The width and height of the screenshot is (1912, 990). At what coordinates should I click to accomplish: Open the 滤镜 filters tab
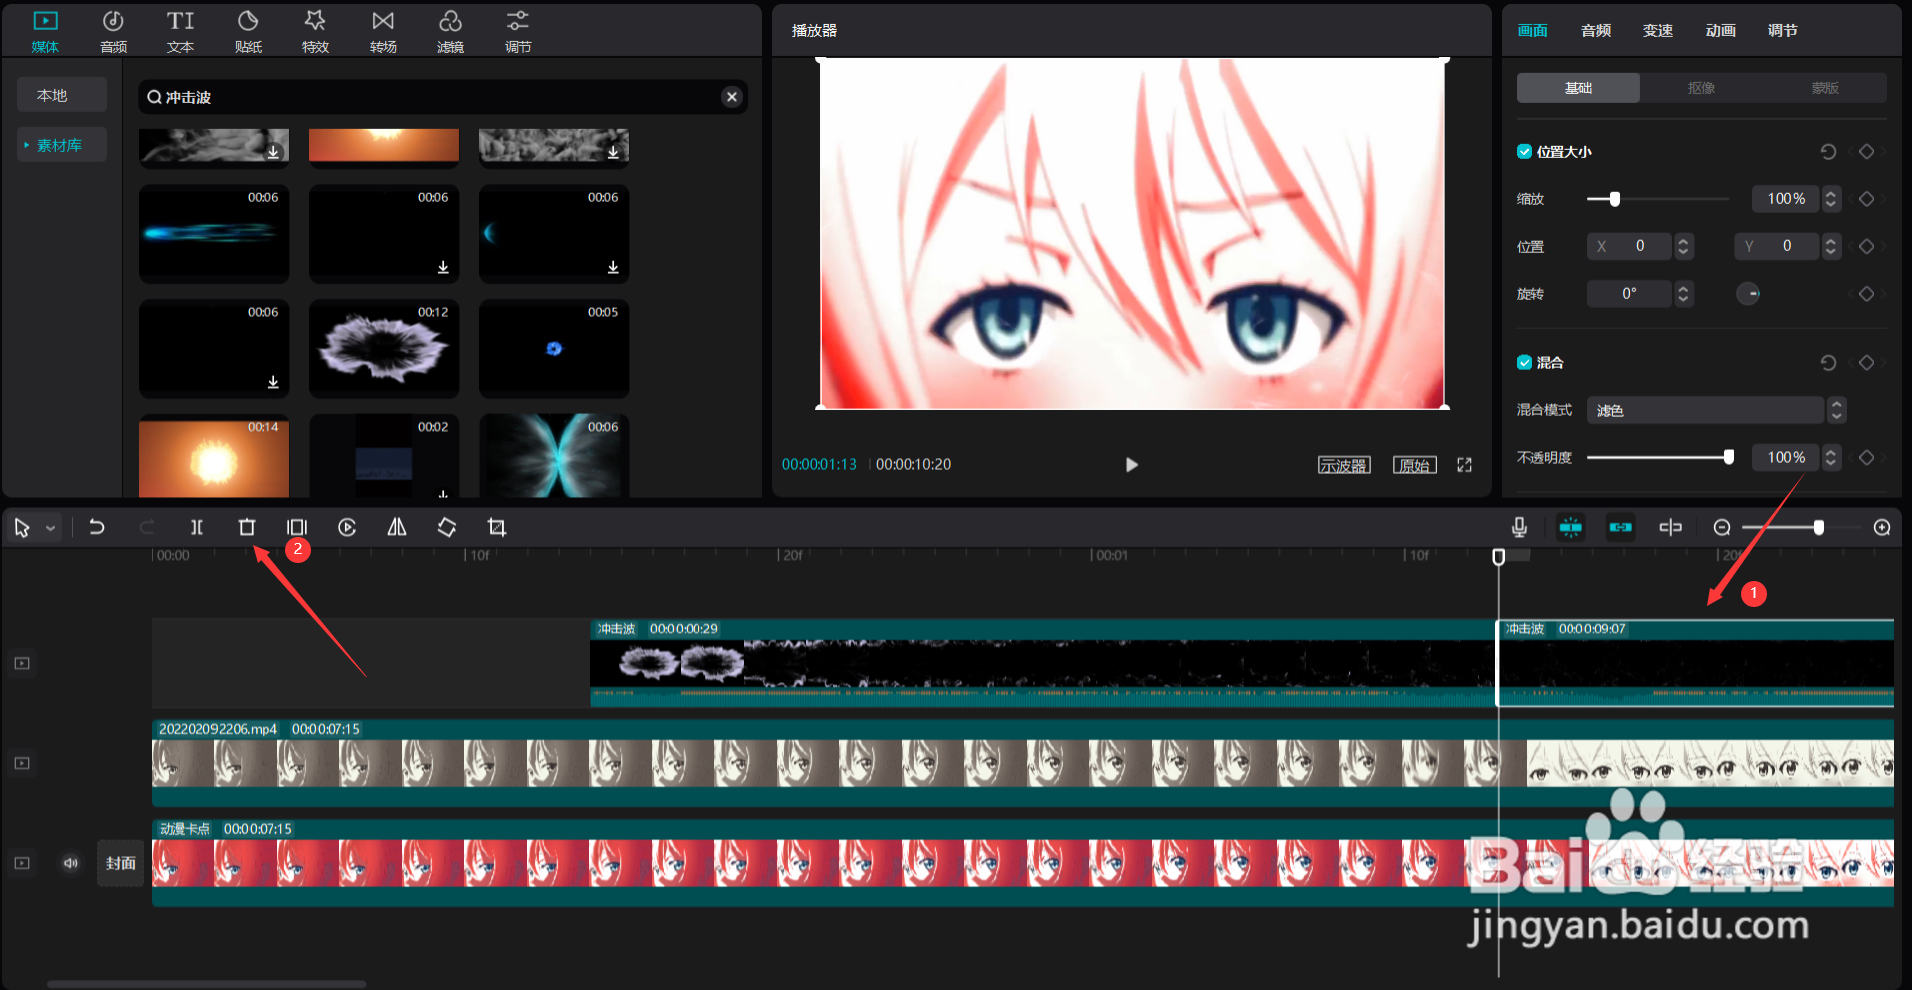[450, 32]
